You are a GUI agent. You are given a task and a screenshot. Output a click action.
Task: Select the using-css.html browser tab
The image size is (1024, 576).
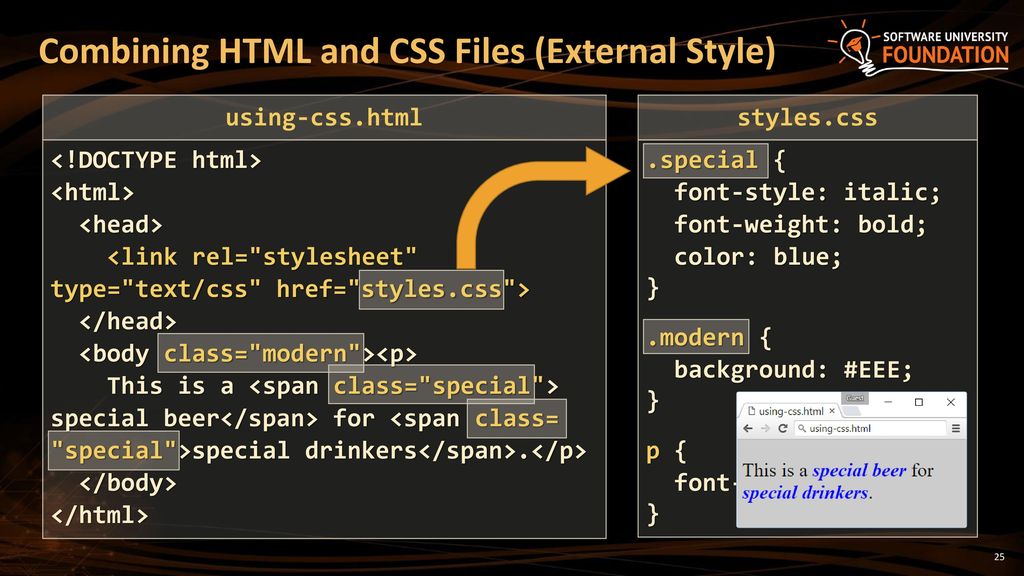(x=790, y=411)
